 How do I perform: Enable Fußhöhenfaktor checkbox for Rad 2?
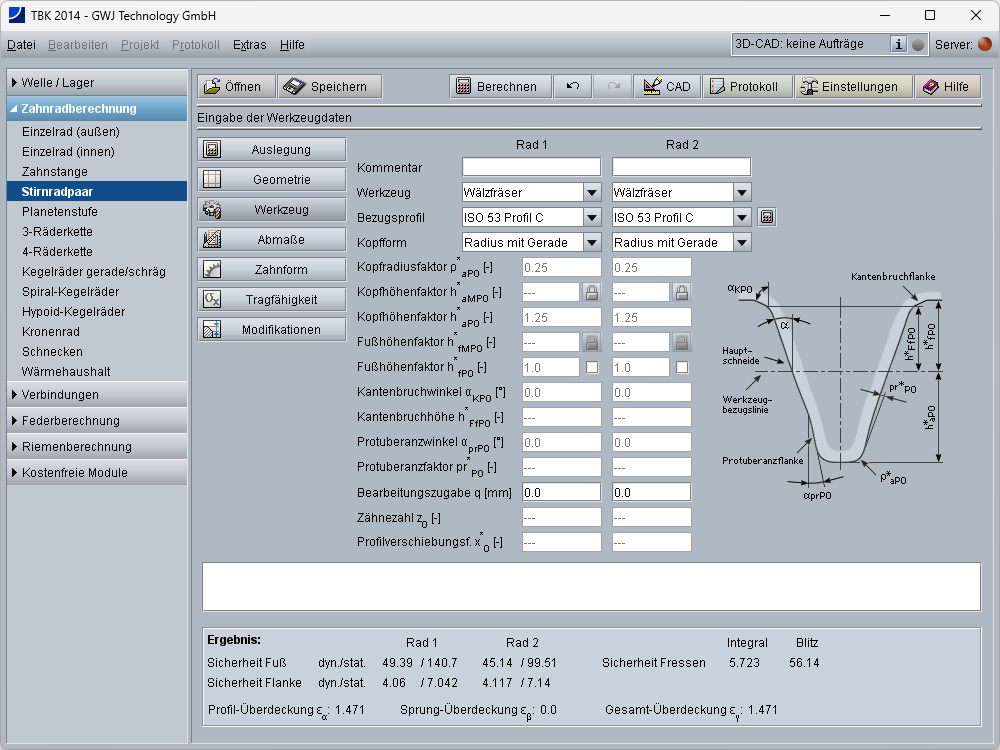coord(682,367)
